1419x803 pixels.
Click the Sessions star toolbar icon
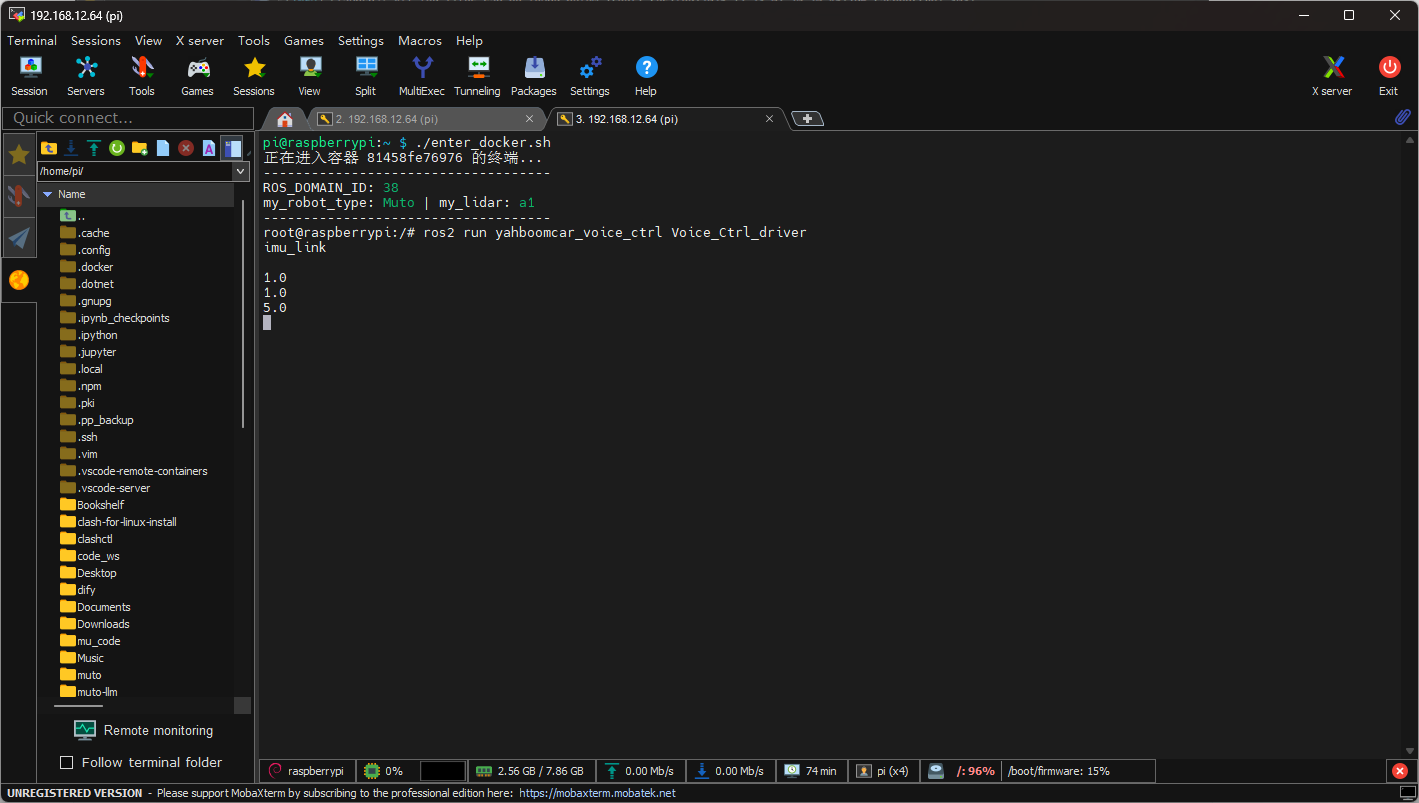pyautogui.click(x=254, y=76)
